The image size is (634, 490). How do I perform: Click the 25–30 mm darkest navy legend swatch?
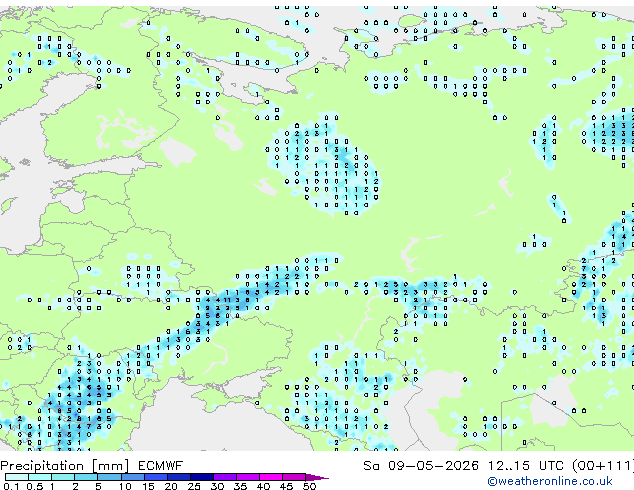pyautogui.click(x=202, y=477)
